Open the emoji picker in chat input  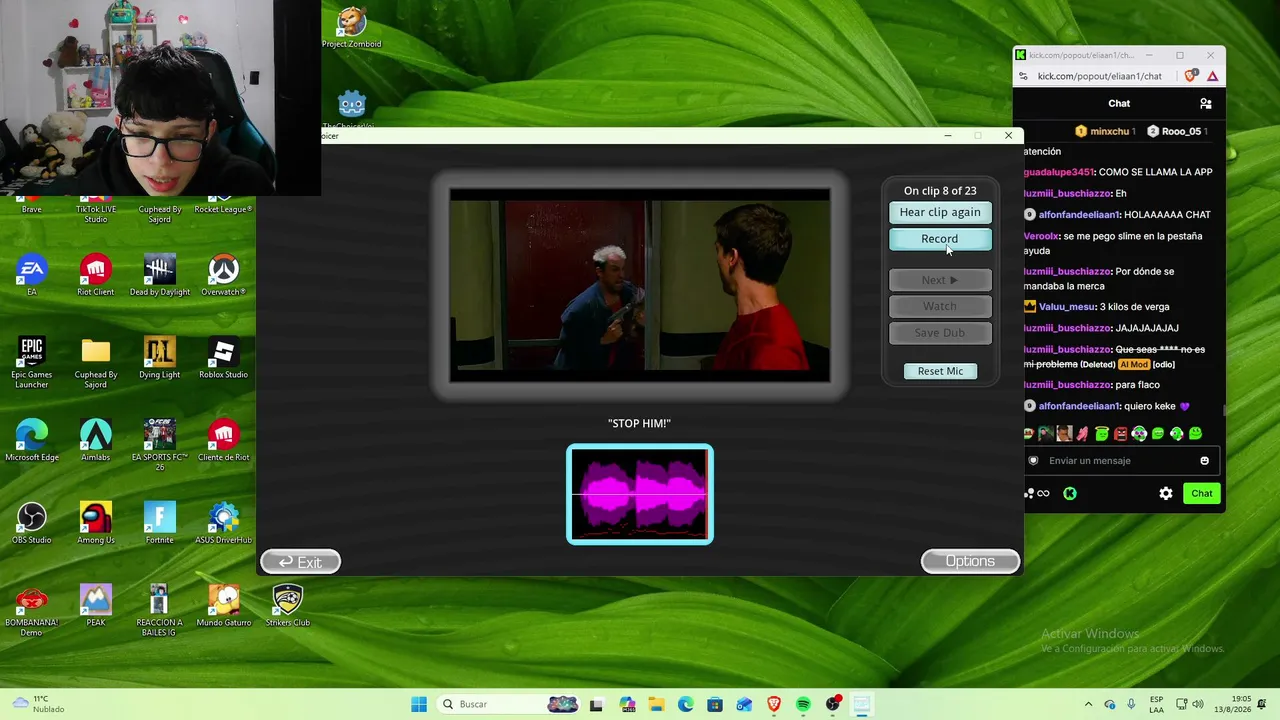point(1204,461)
